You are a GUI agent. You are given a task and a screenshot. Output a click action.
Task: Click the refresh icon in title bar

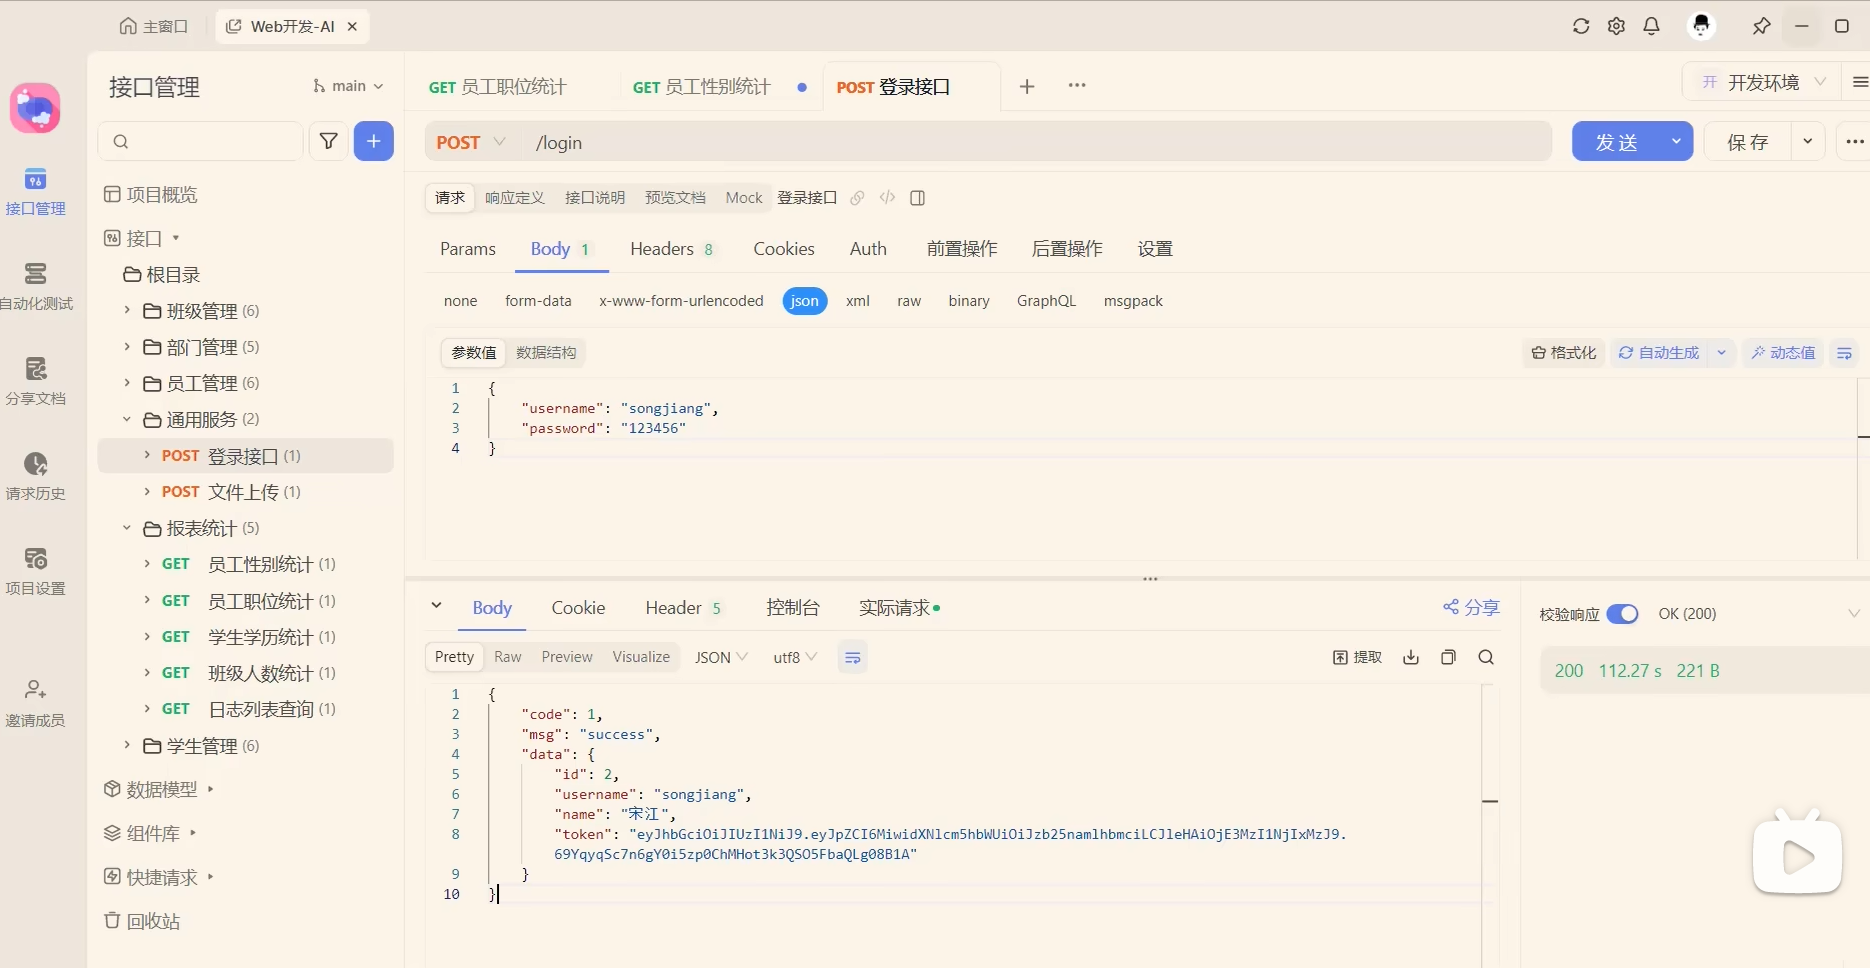[x=1581, y=27]
